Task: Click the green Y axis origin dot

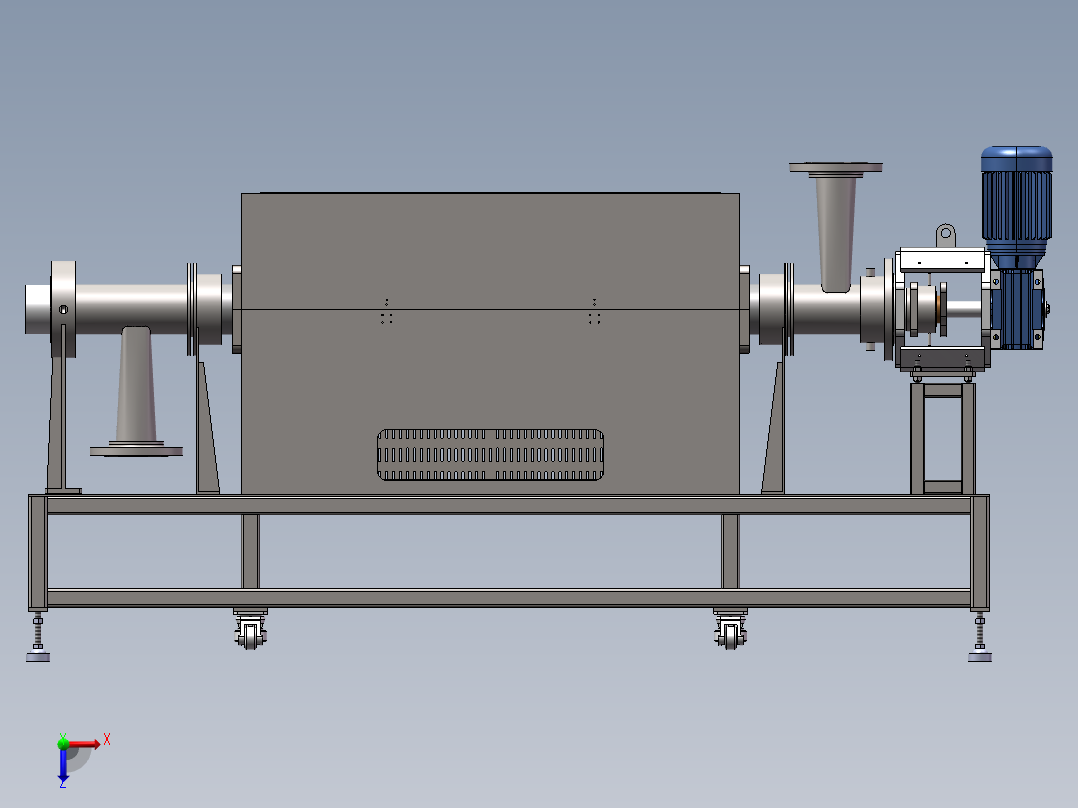Action: click(x=63, y=743)
